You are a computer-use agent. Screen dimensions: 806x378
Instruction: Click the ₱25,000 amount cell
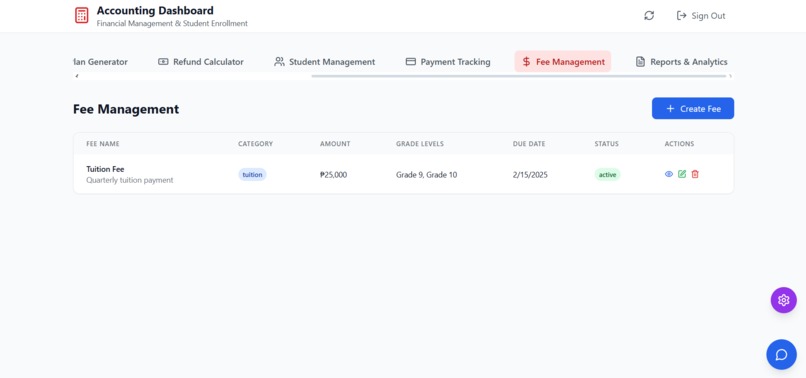[333, 175]
